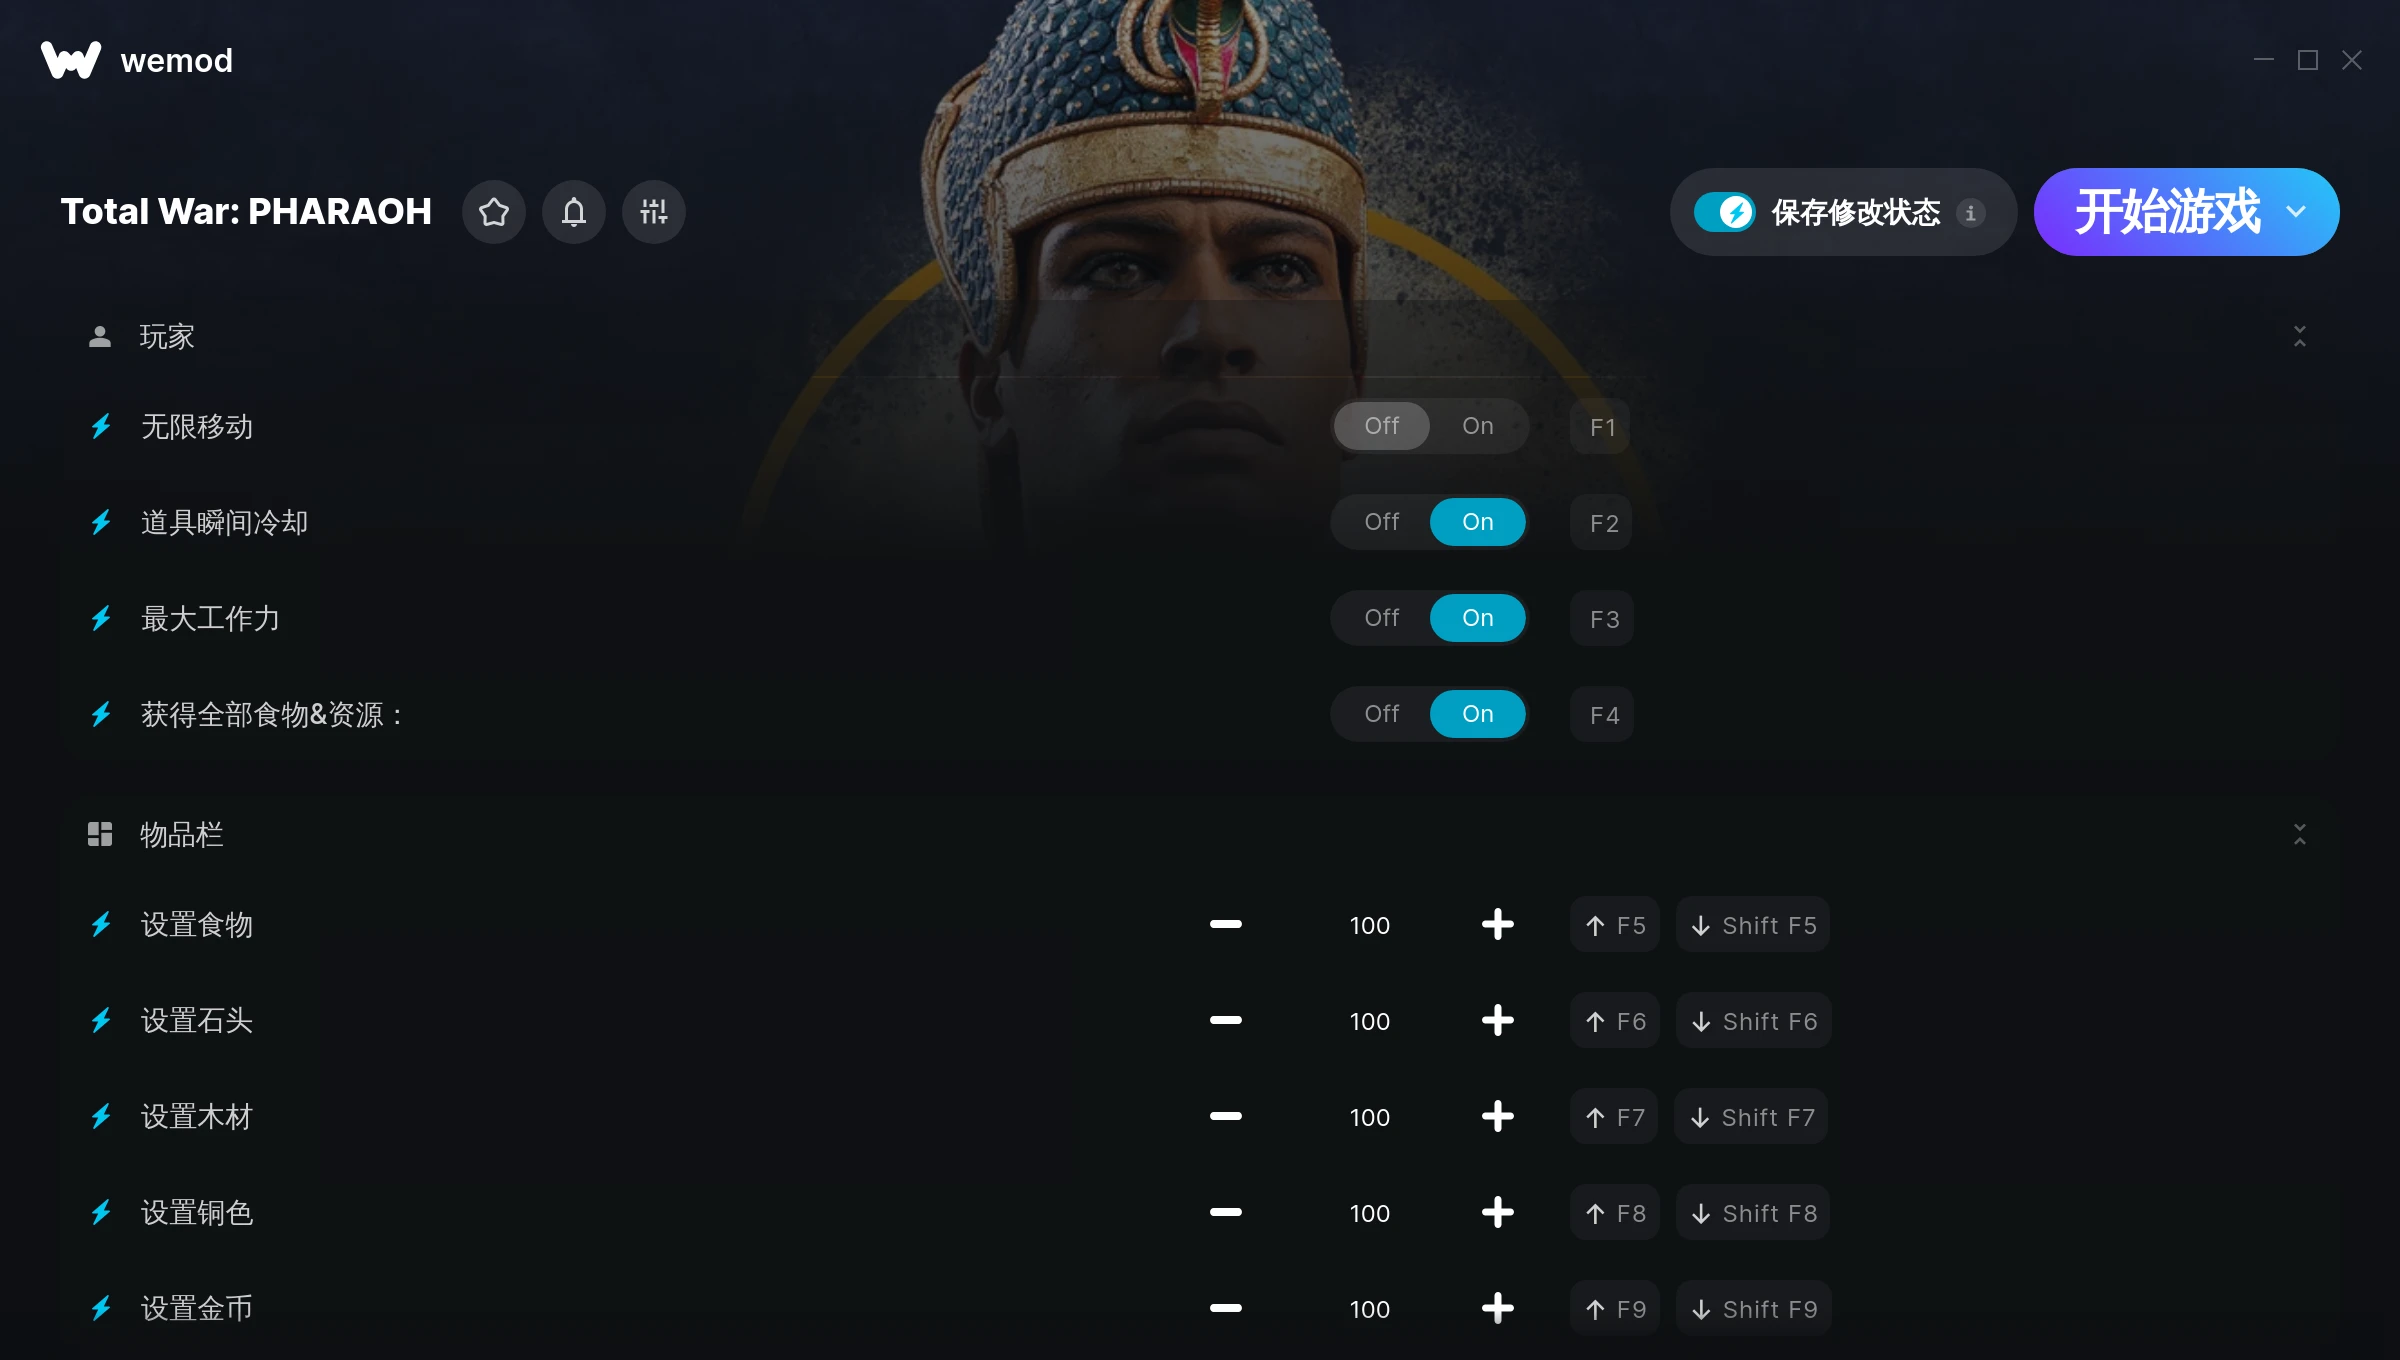Click the F8 increase hotkey button

tap(1615, 1213)
